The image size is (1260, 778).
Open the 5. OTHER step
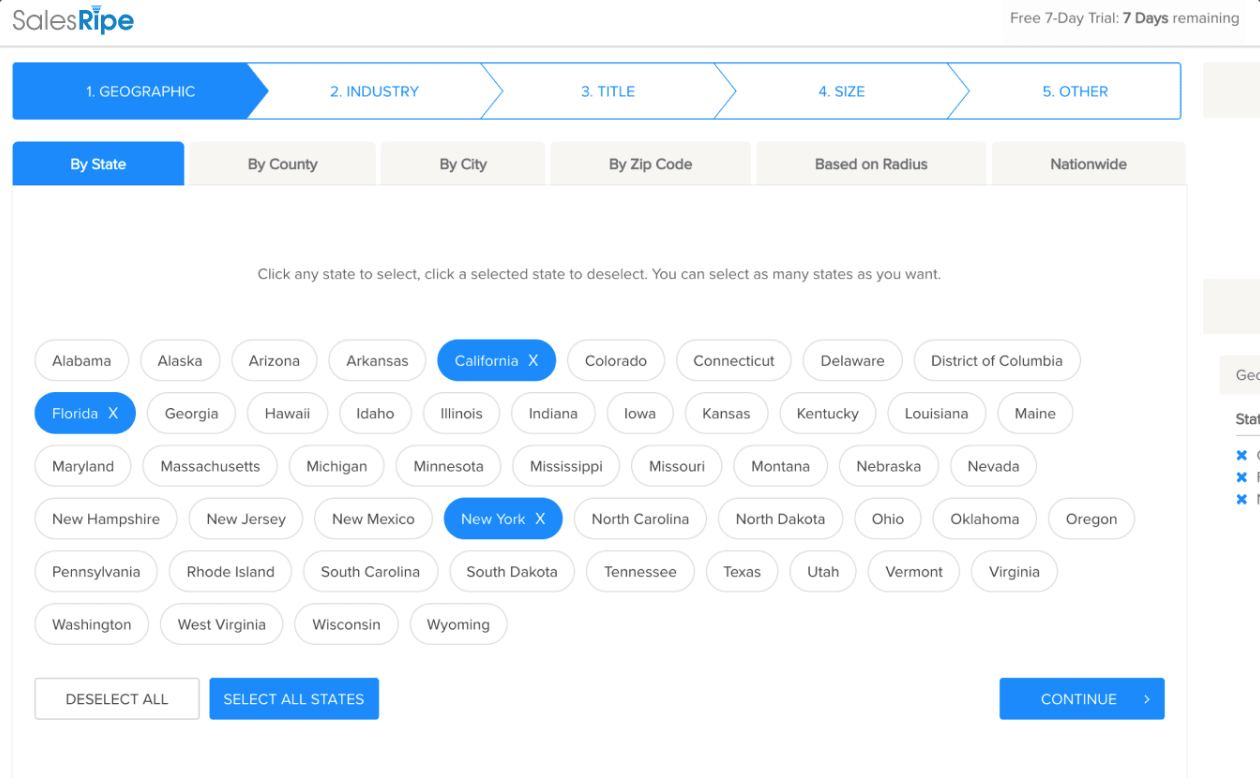[x=1075, y=91]
